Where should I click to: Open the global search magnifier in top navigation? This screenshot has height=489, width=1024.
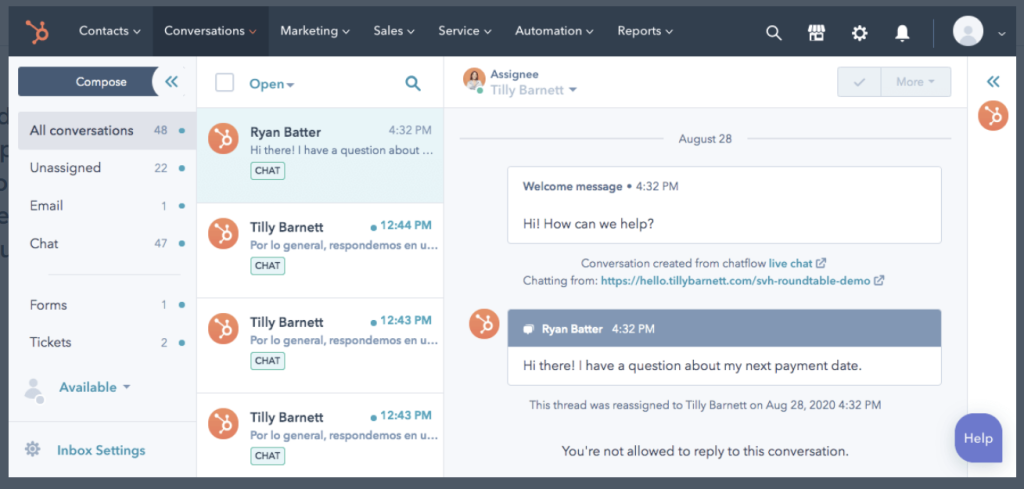(x=773, y=33)
